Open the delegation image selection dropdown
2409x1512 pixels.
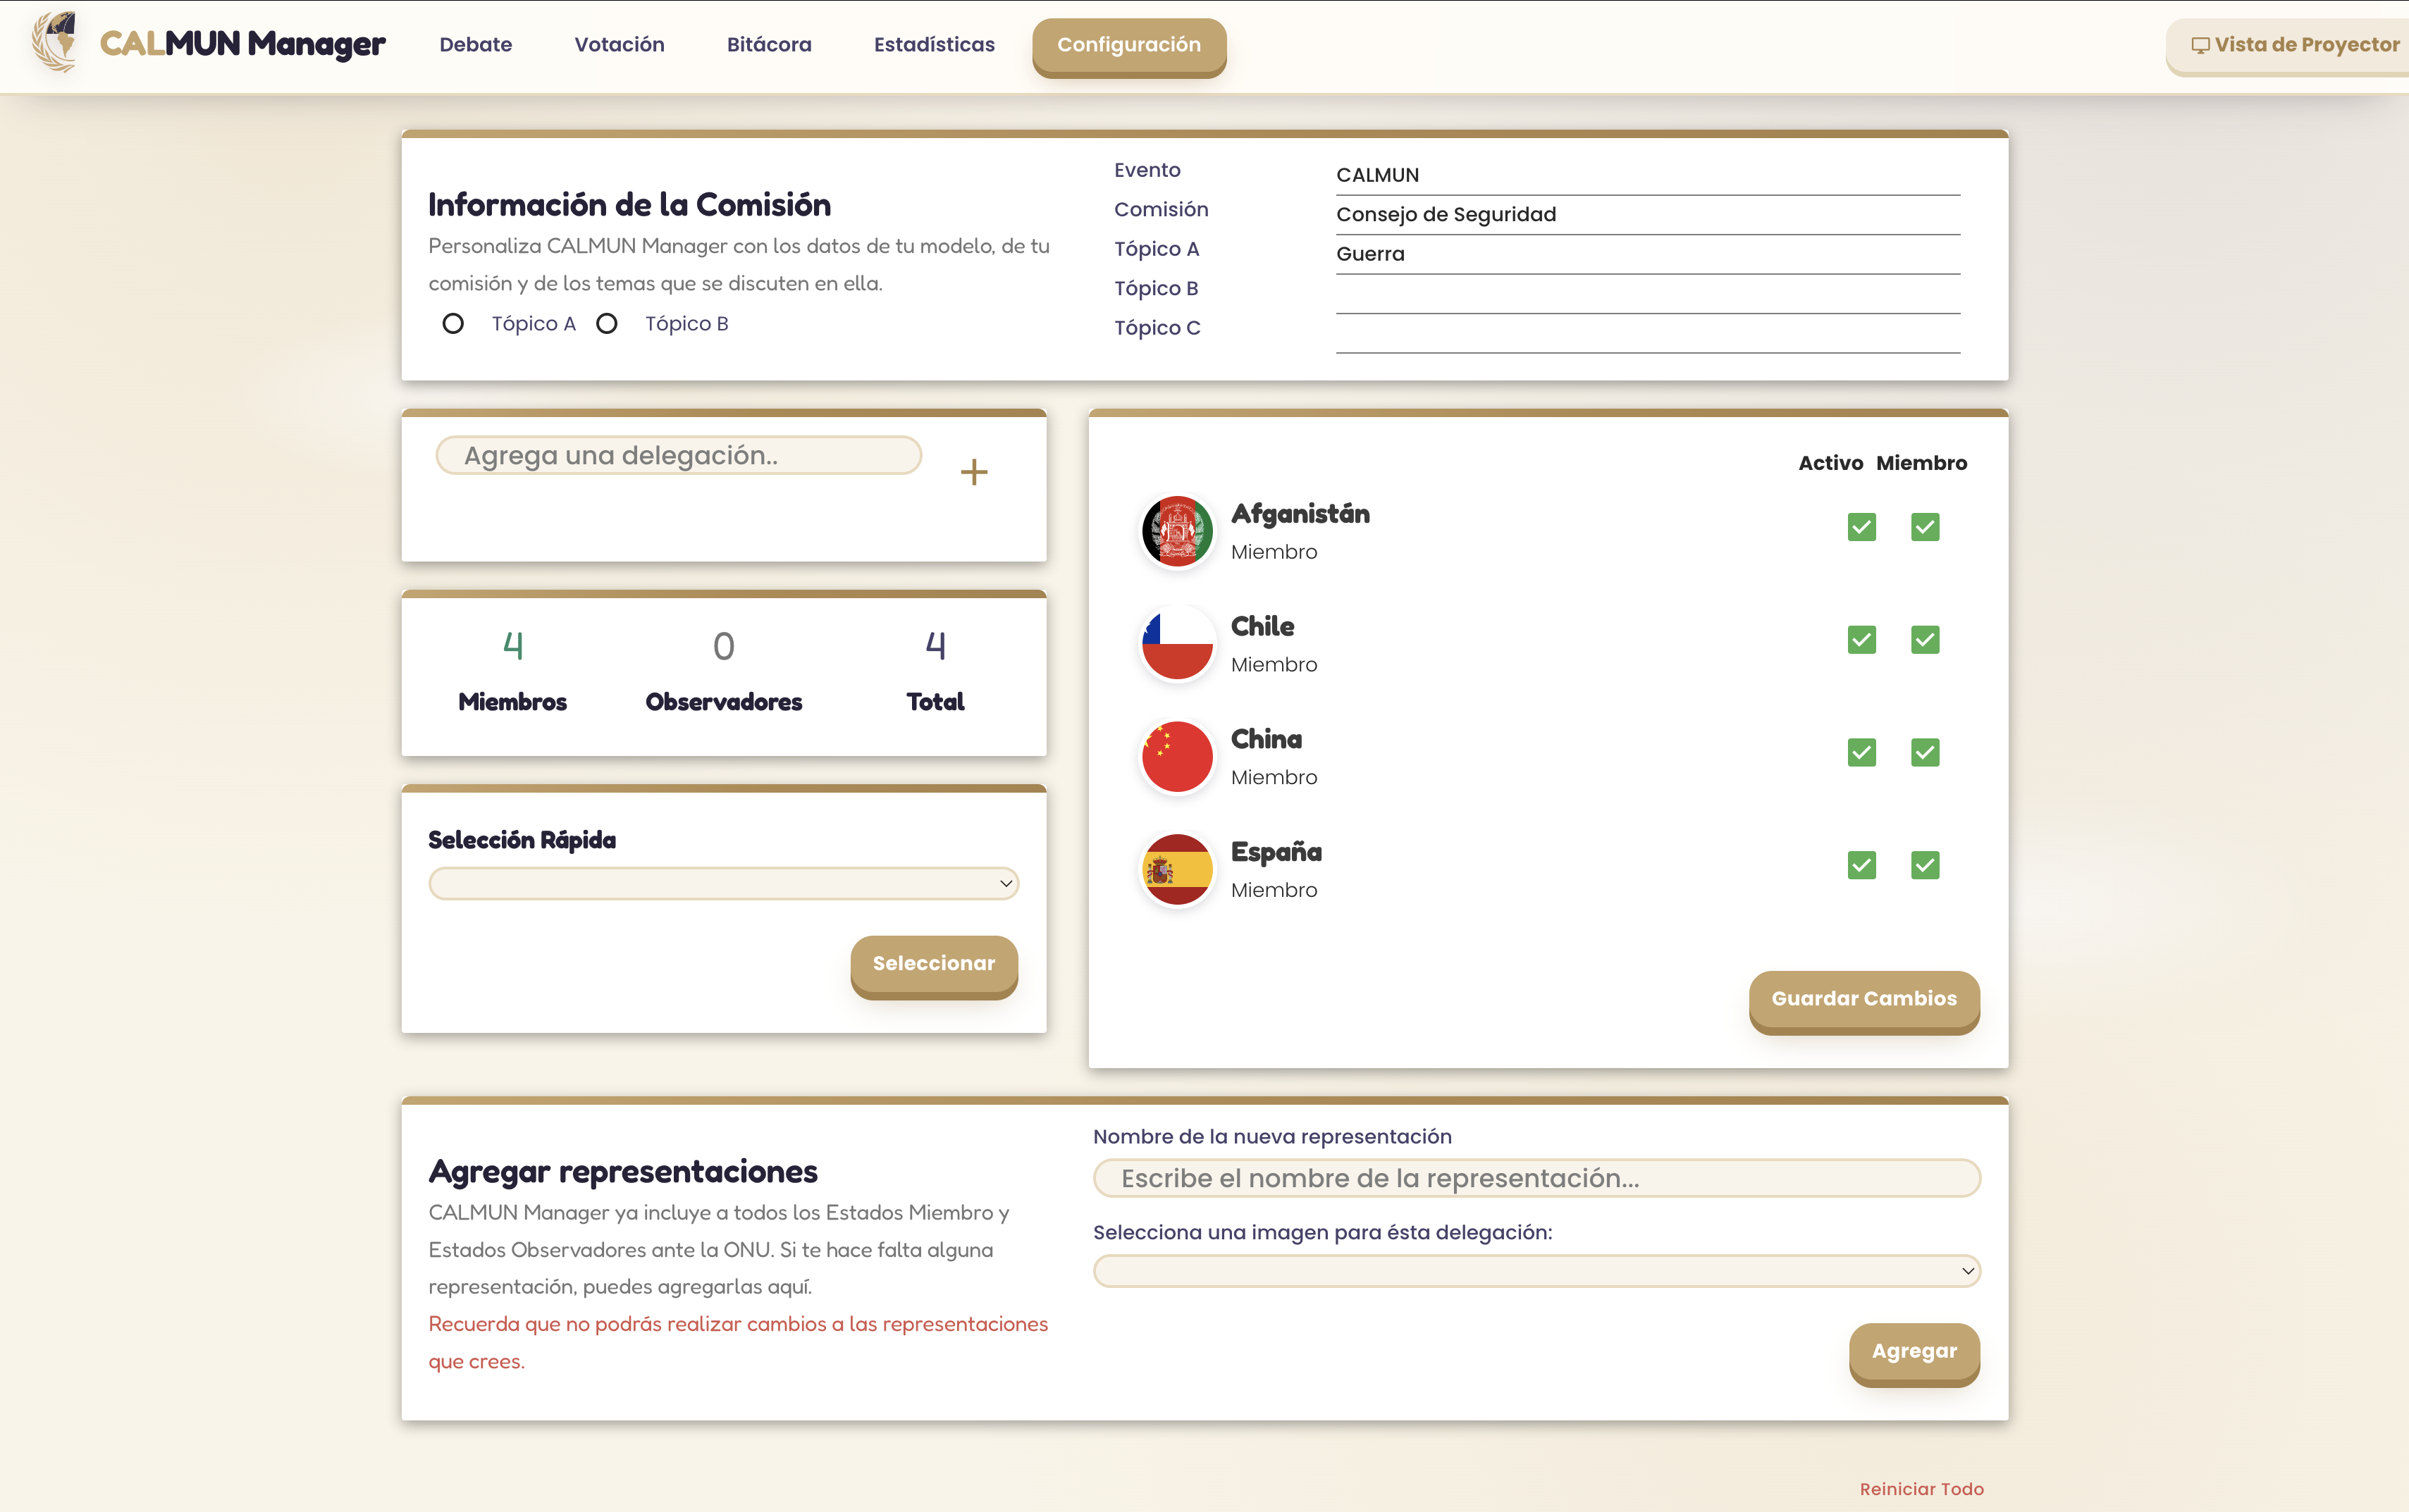(1537, 1271)
